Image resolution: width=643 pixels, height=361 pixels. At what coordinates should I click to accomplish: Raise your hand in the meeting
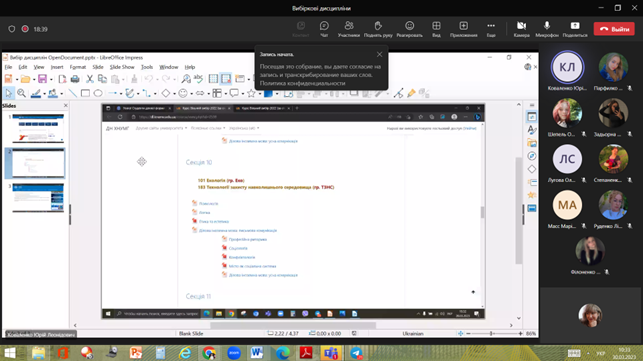pos(378,29)
